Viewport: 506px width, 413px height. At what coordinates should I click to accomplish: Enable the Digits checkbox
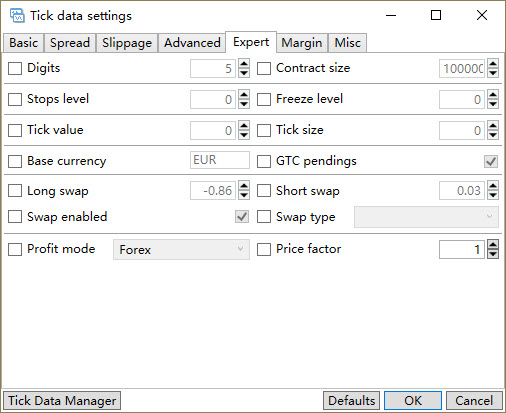pos(15,68)
